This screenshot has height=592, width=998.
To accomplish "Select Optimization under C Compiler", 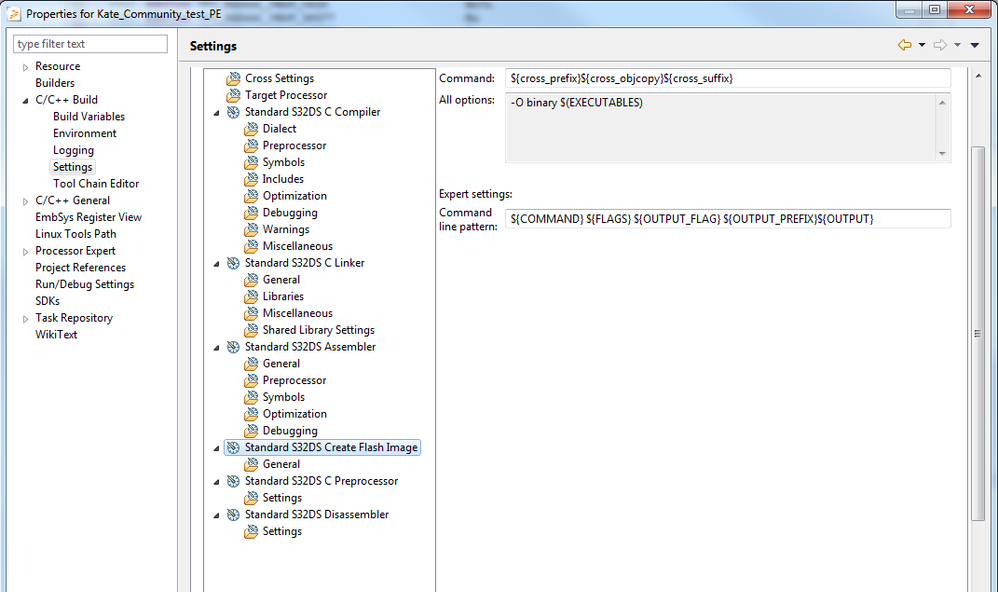I will click(x=295, y=196).
